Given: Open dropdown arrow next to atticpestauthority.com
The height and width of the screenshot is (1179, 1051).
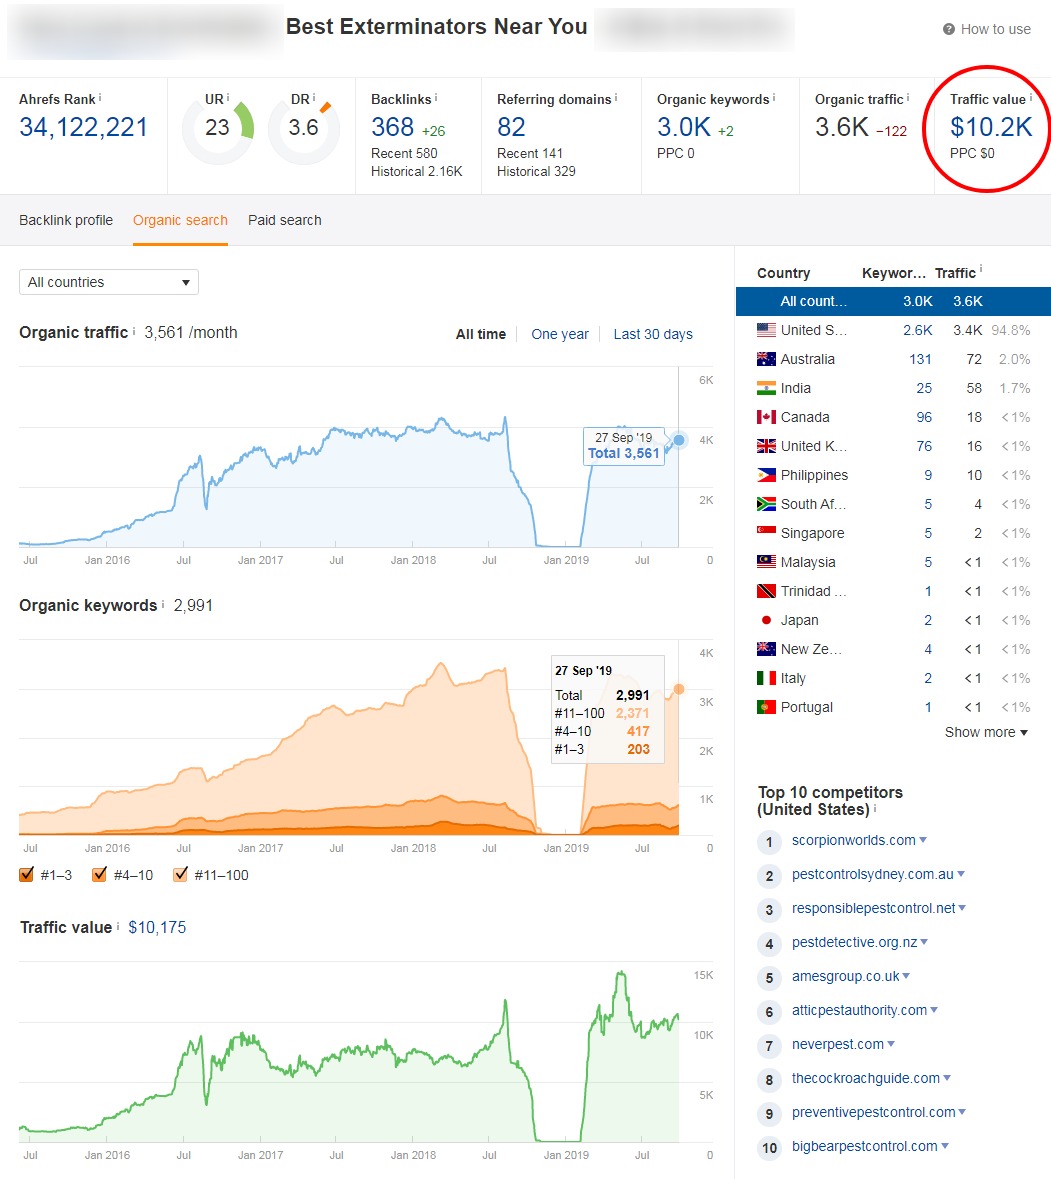Looking at the screenshot, I should (x=934, y=1010).
